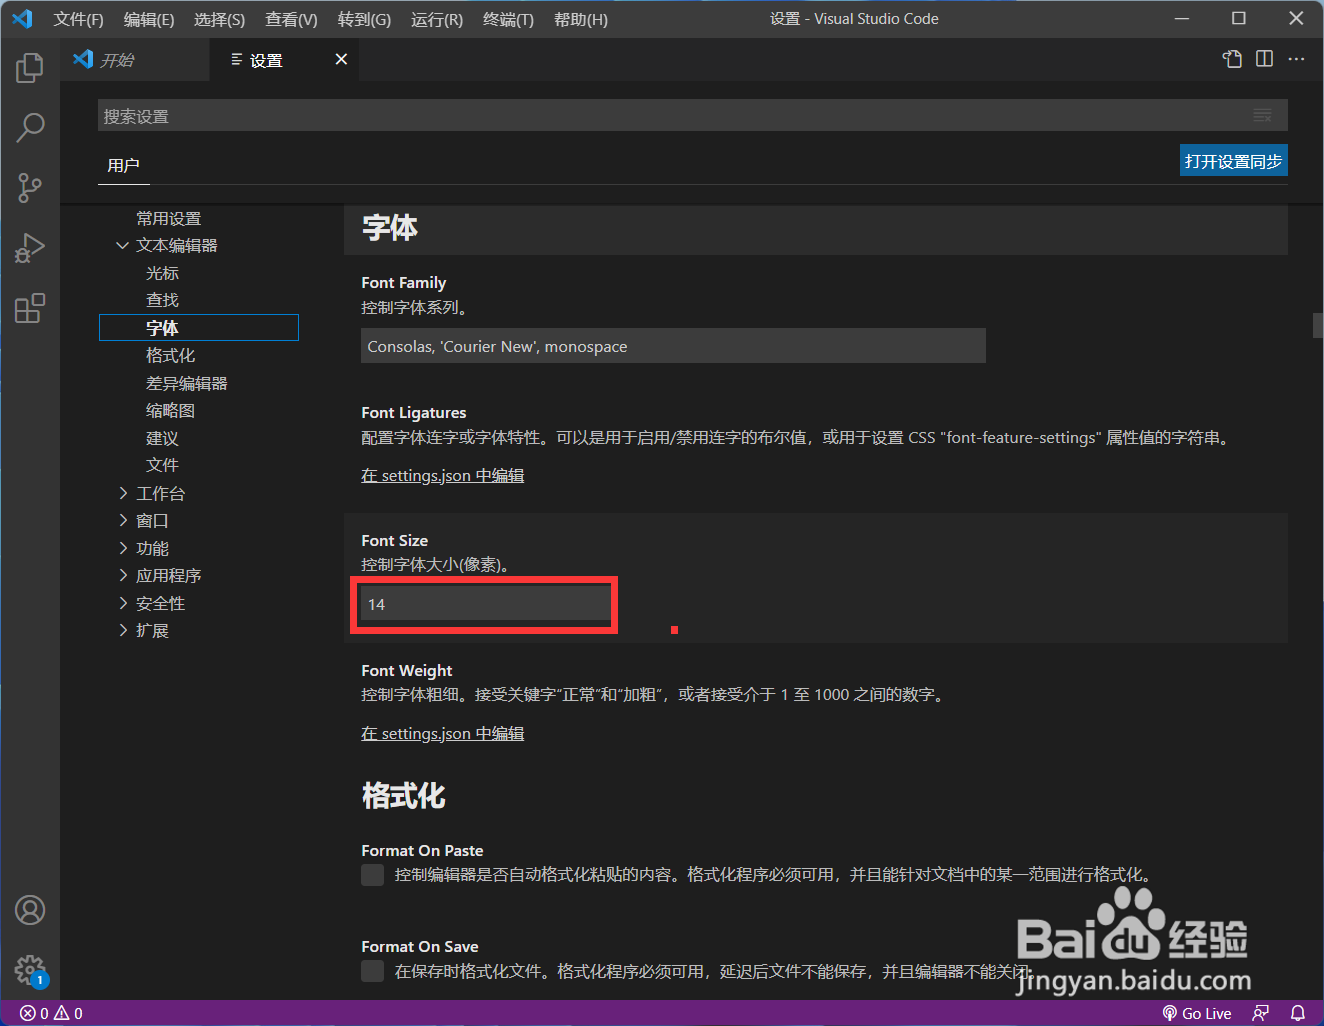Screen dimensions: 1324x1026
Task: Click Open Settings (JSON) icon
Action: click(x=1232, y=59)
